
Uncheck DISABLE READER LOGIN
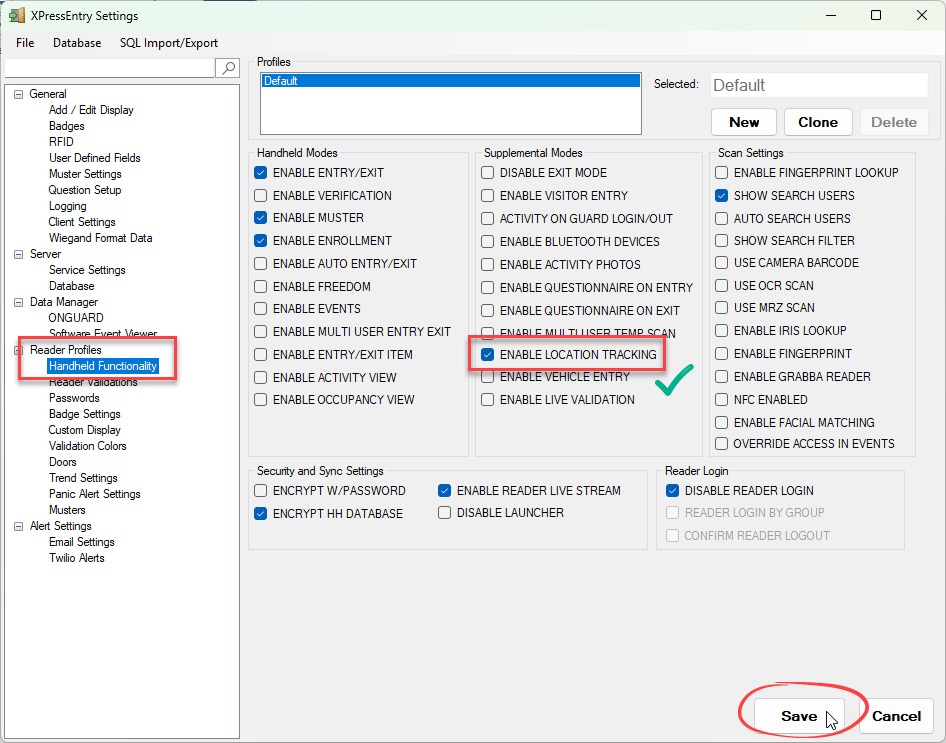tap(673, 491)
